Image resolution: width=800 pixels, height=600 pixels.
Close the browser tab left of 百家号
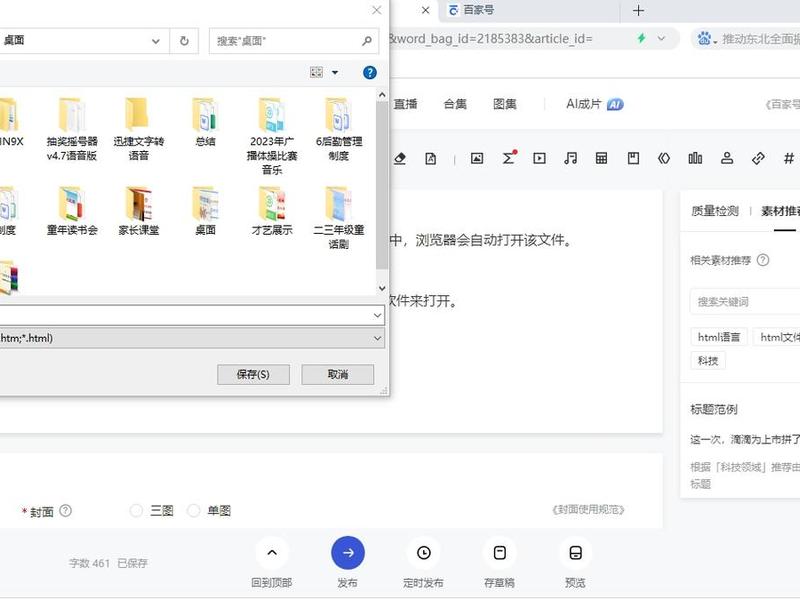click(426, 10)
